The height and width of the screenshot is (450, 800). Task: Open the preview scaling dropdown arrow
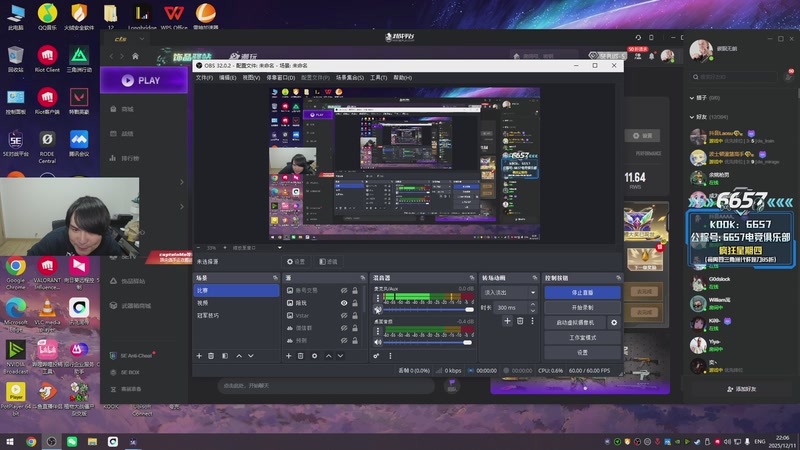point(280,247)
